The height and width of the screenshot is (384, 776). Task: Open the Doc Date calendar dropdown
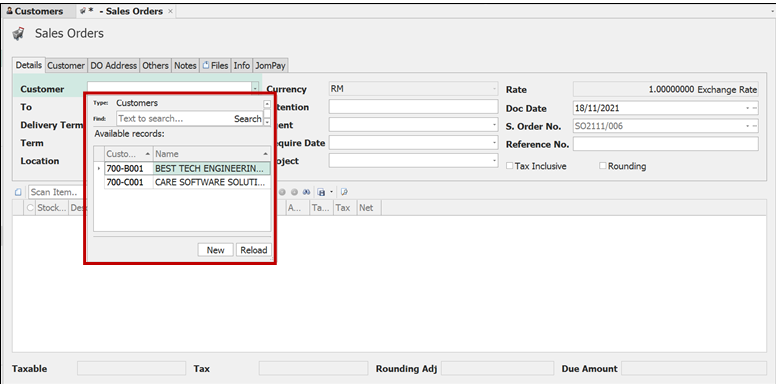(x=748, y=108)
